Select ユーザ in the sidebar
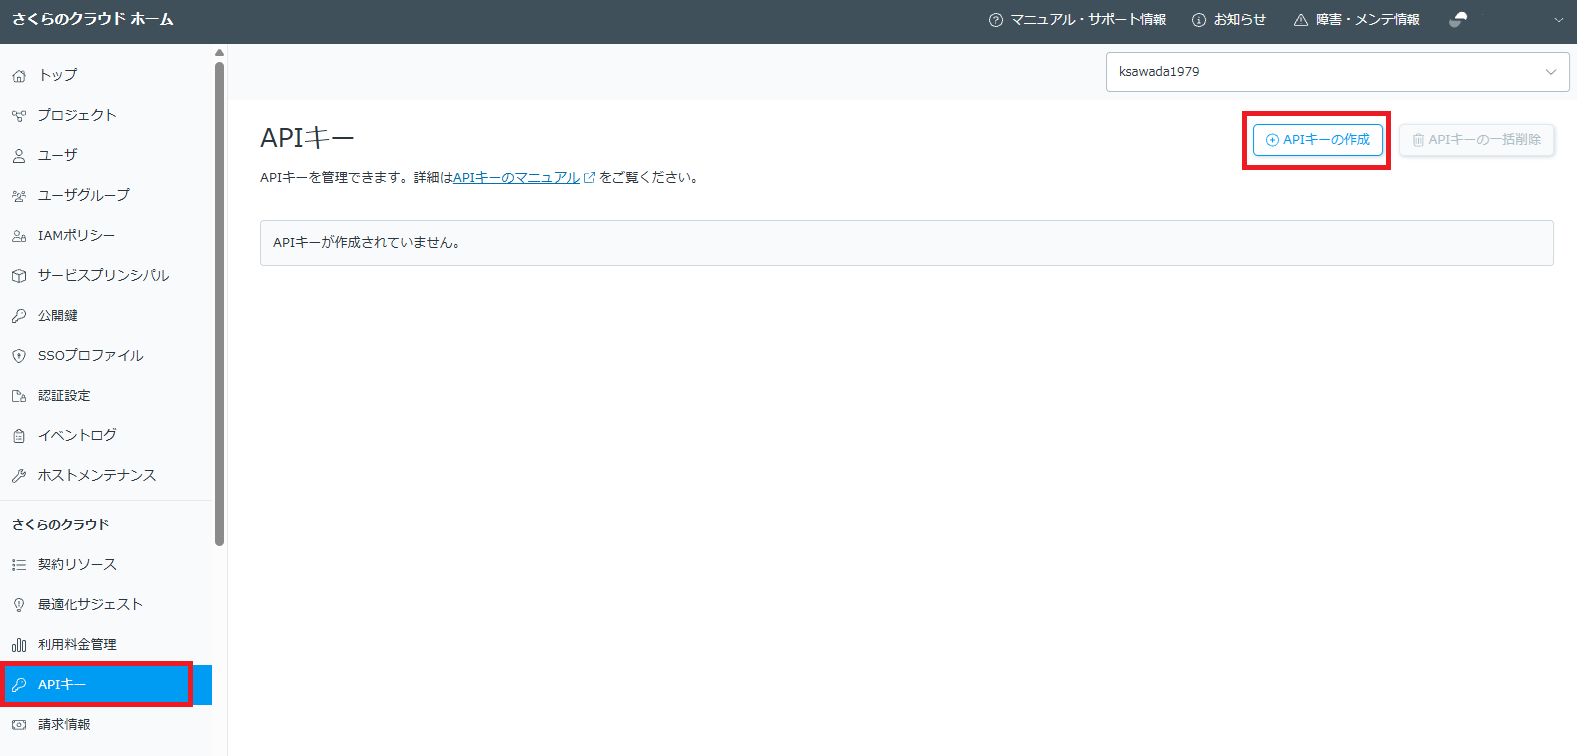 pos(106,155)
